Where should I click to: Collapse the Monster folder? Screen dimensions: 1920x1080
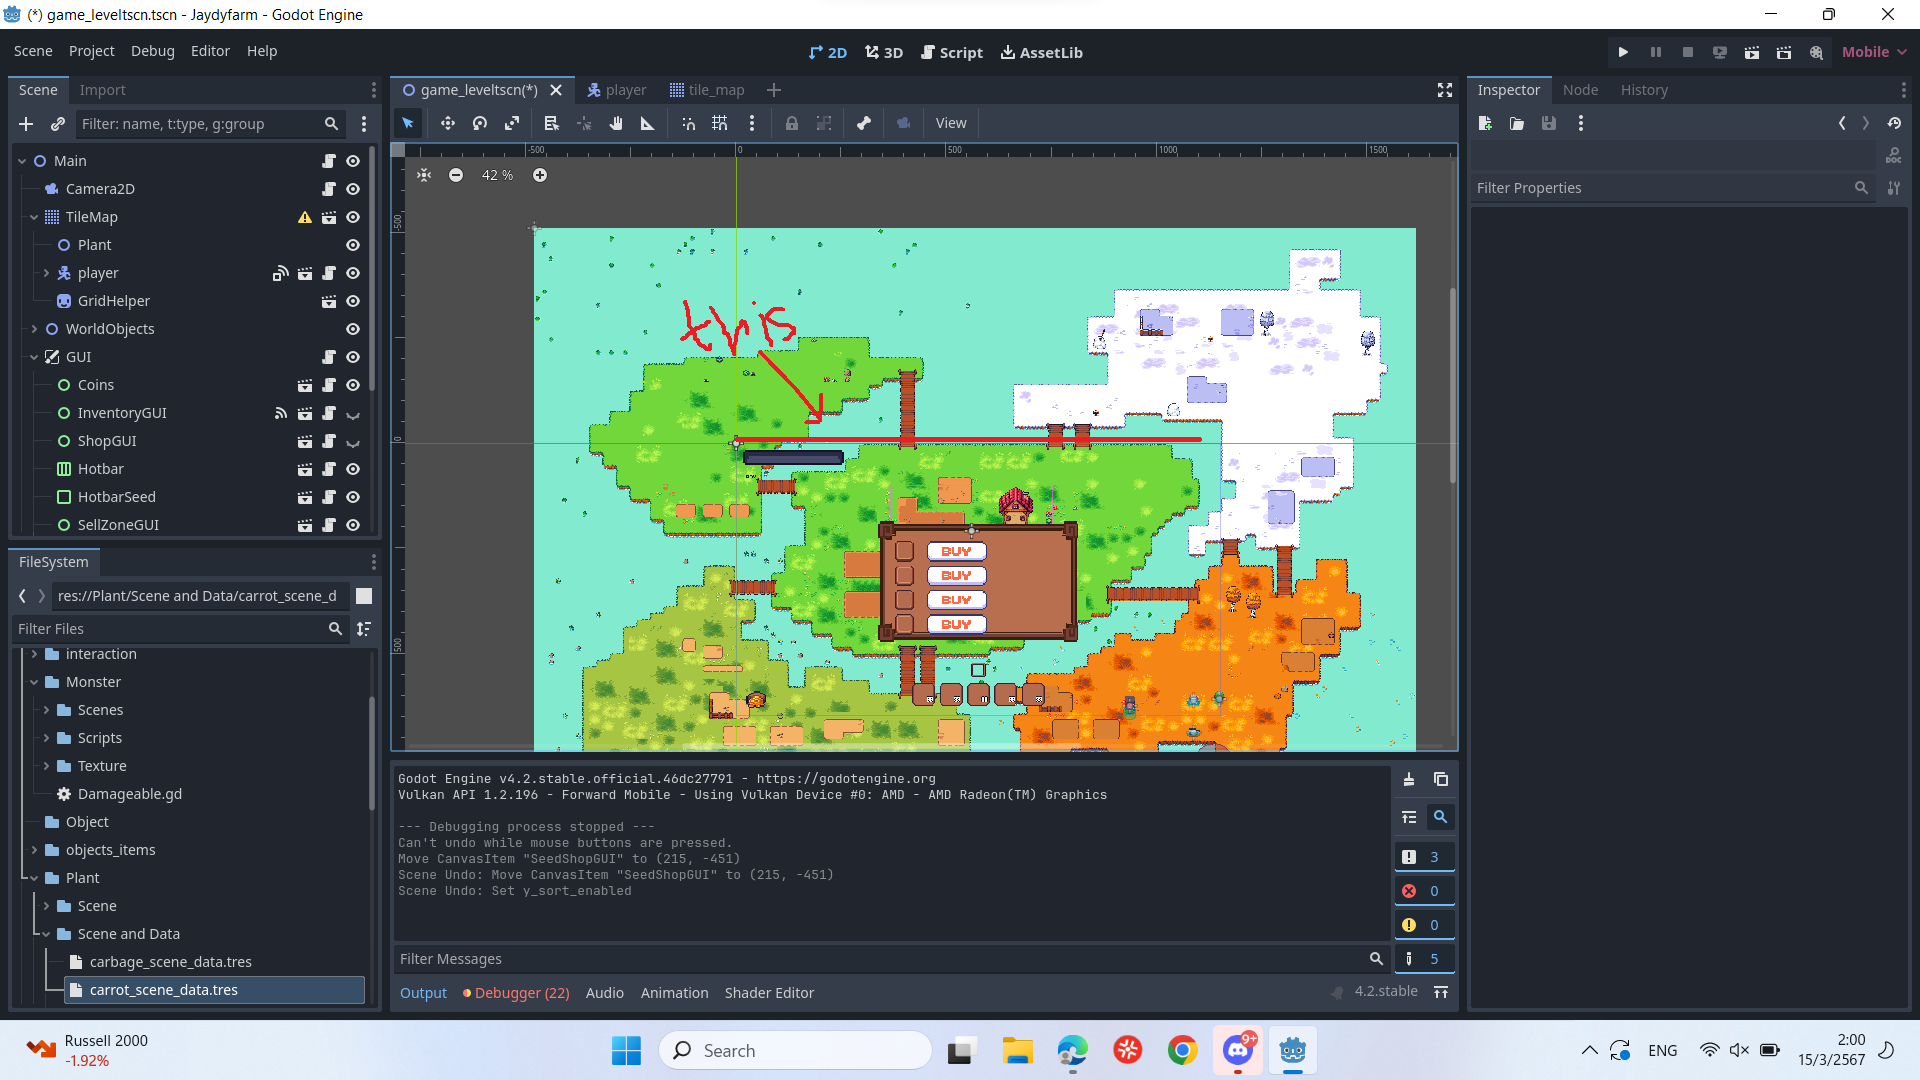(34, 682)
